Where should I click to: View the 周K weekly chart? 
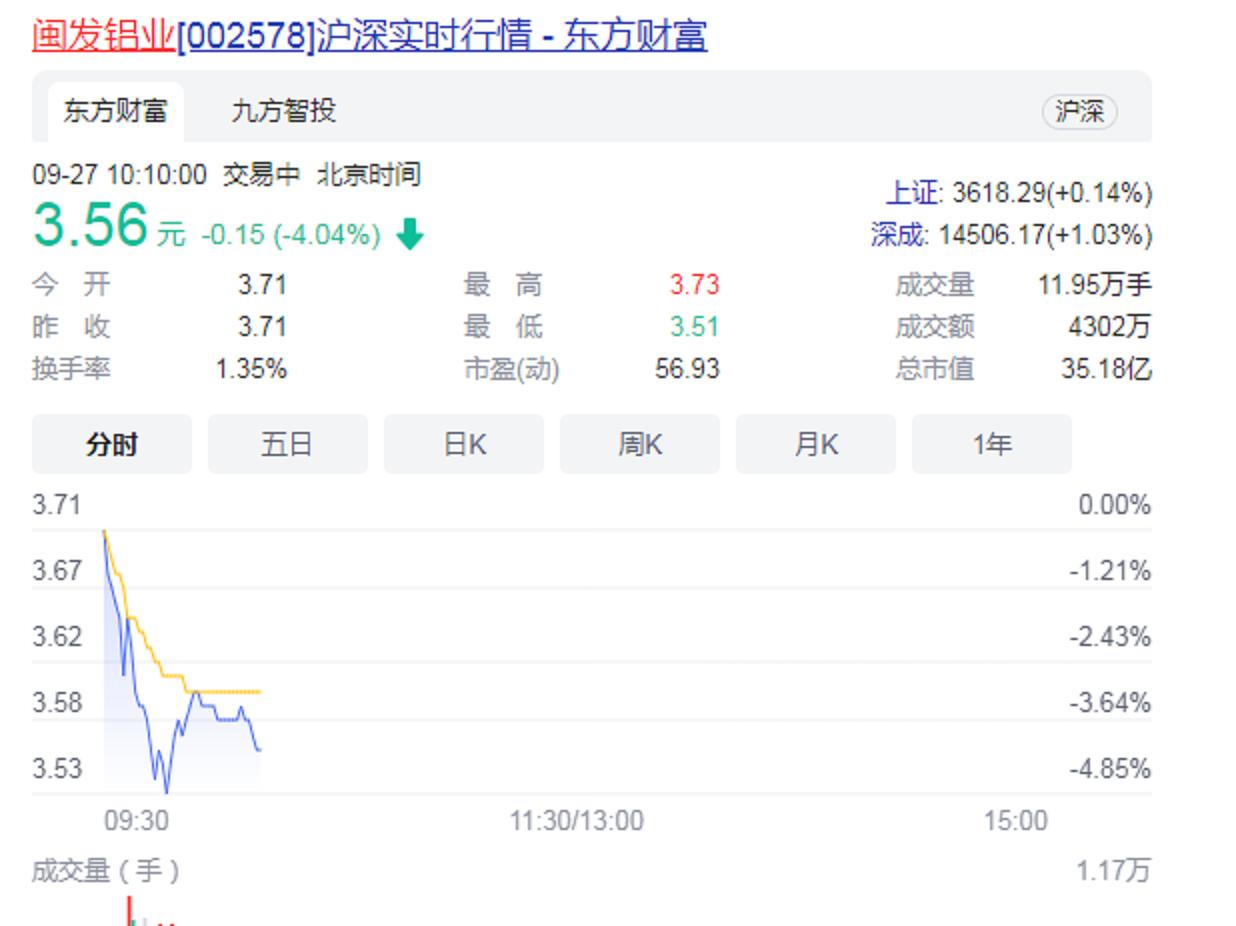pyautogui.click(x=639, y=443)
